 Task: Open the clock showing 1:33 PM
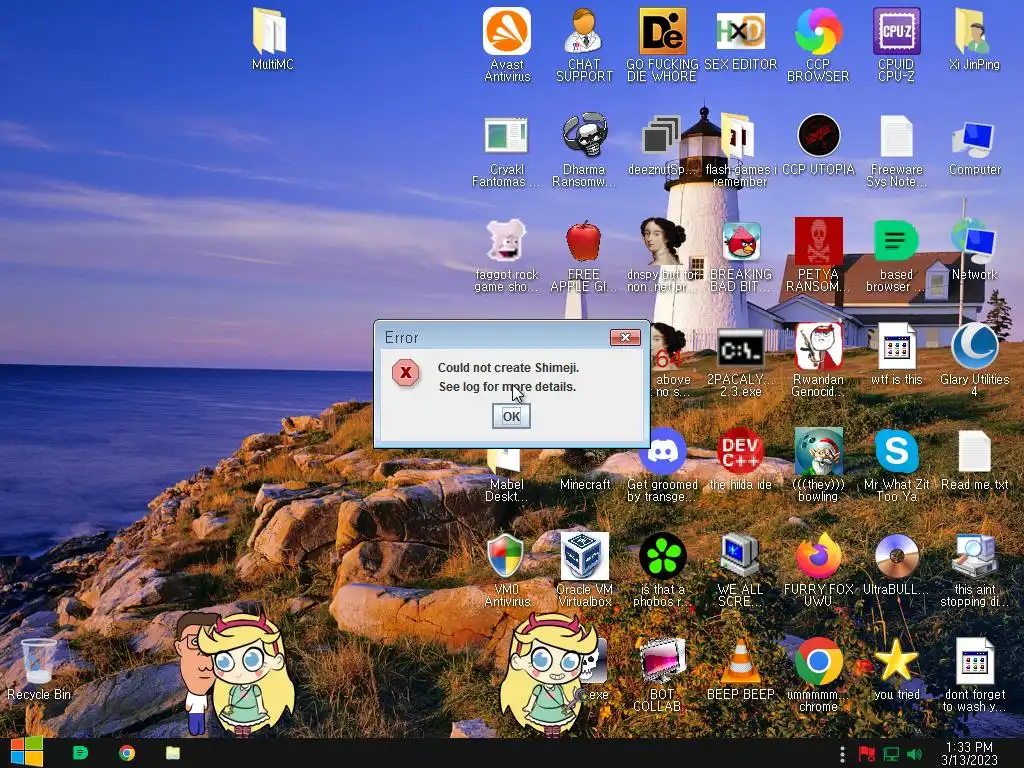pyautogui.click(x=969, y=753)
